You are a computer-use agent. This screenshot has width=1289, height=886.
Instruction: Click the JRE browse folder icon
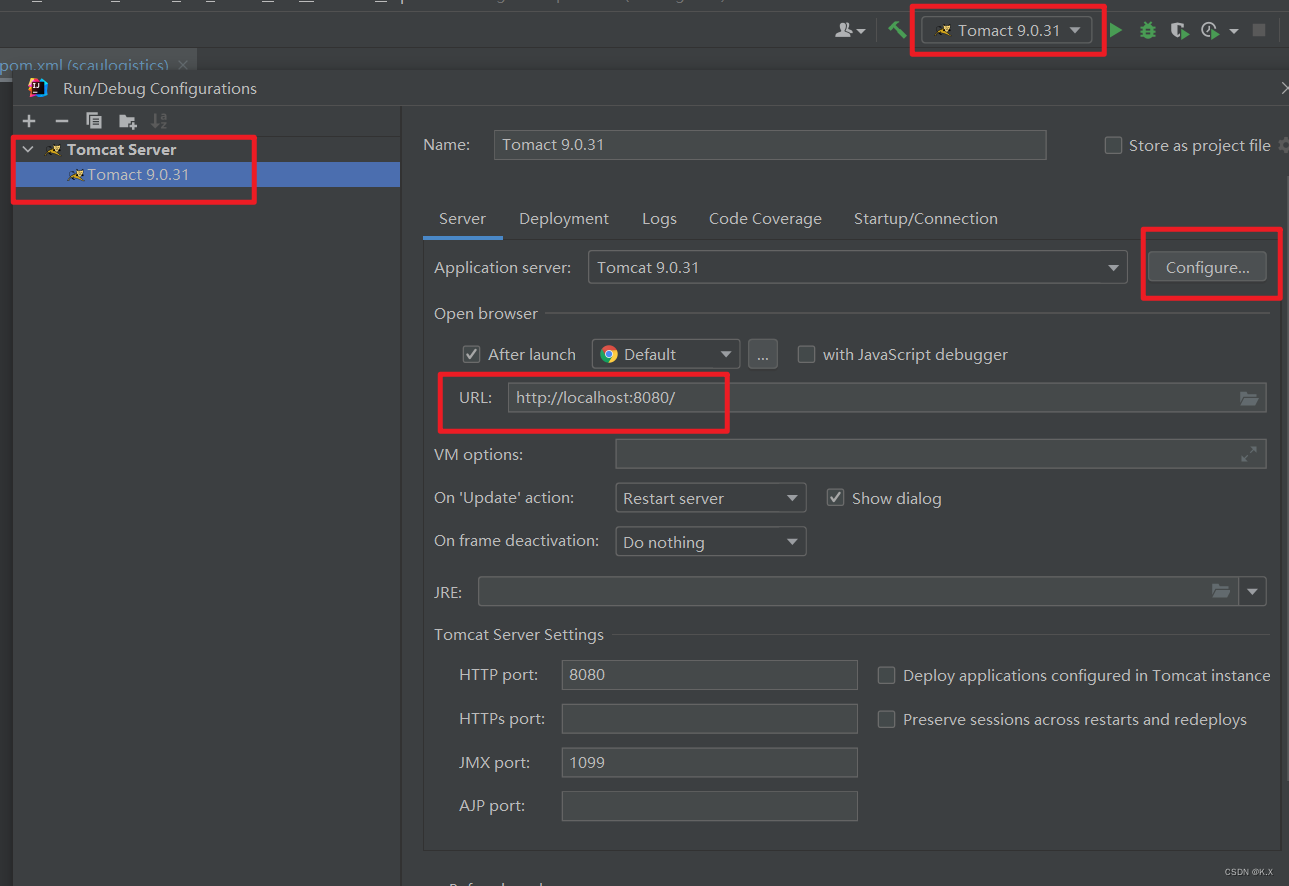(1221, 591)
